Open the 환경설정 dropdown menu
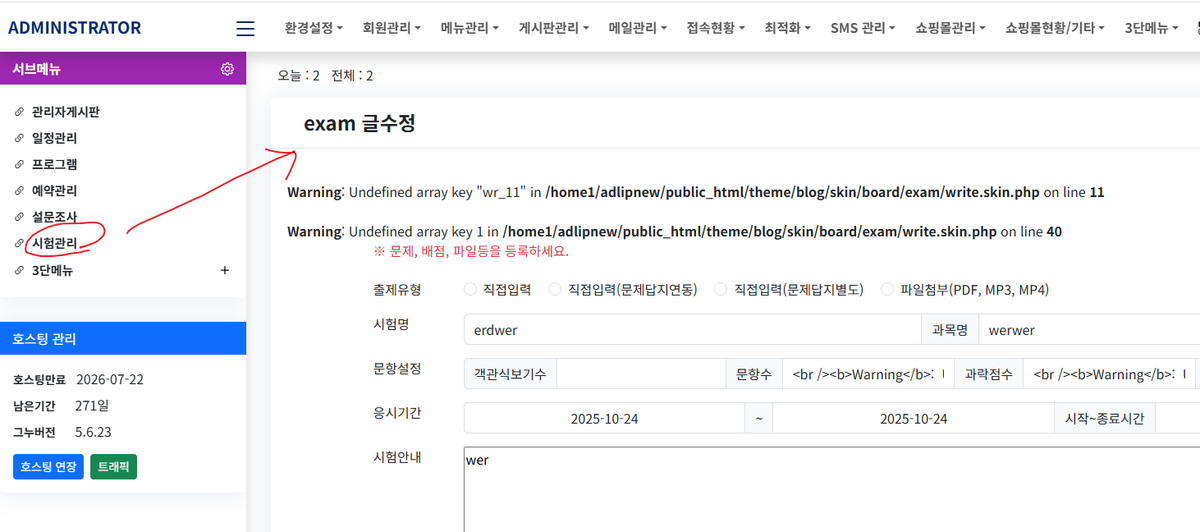The height and width of the screenshot is (532, 1200). (313, 28)
